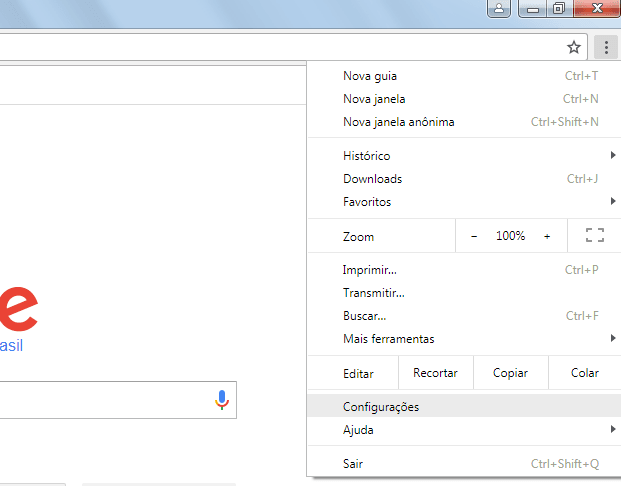Image resolution: width=621 pixels, height=486 pixels.
Task: Select Nova guia menu item
Action: click(x=370, y=76)
